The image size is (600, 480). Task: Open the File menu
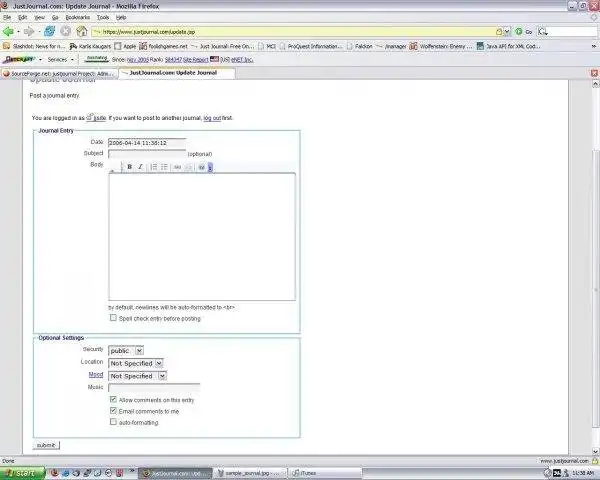[7, 18]
